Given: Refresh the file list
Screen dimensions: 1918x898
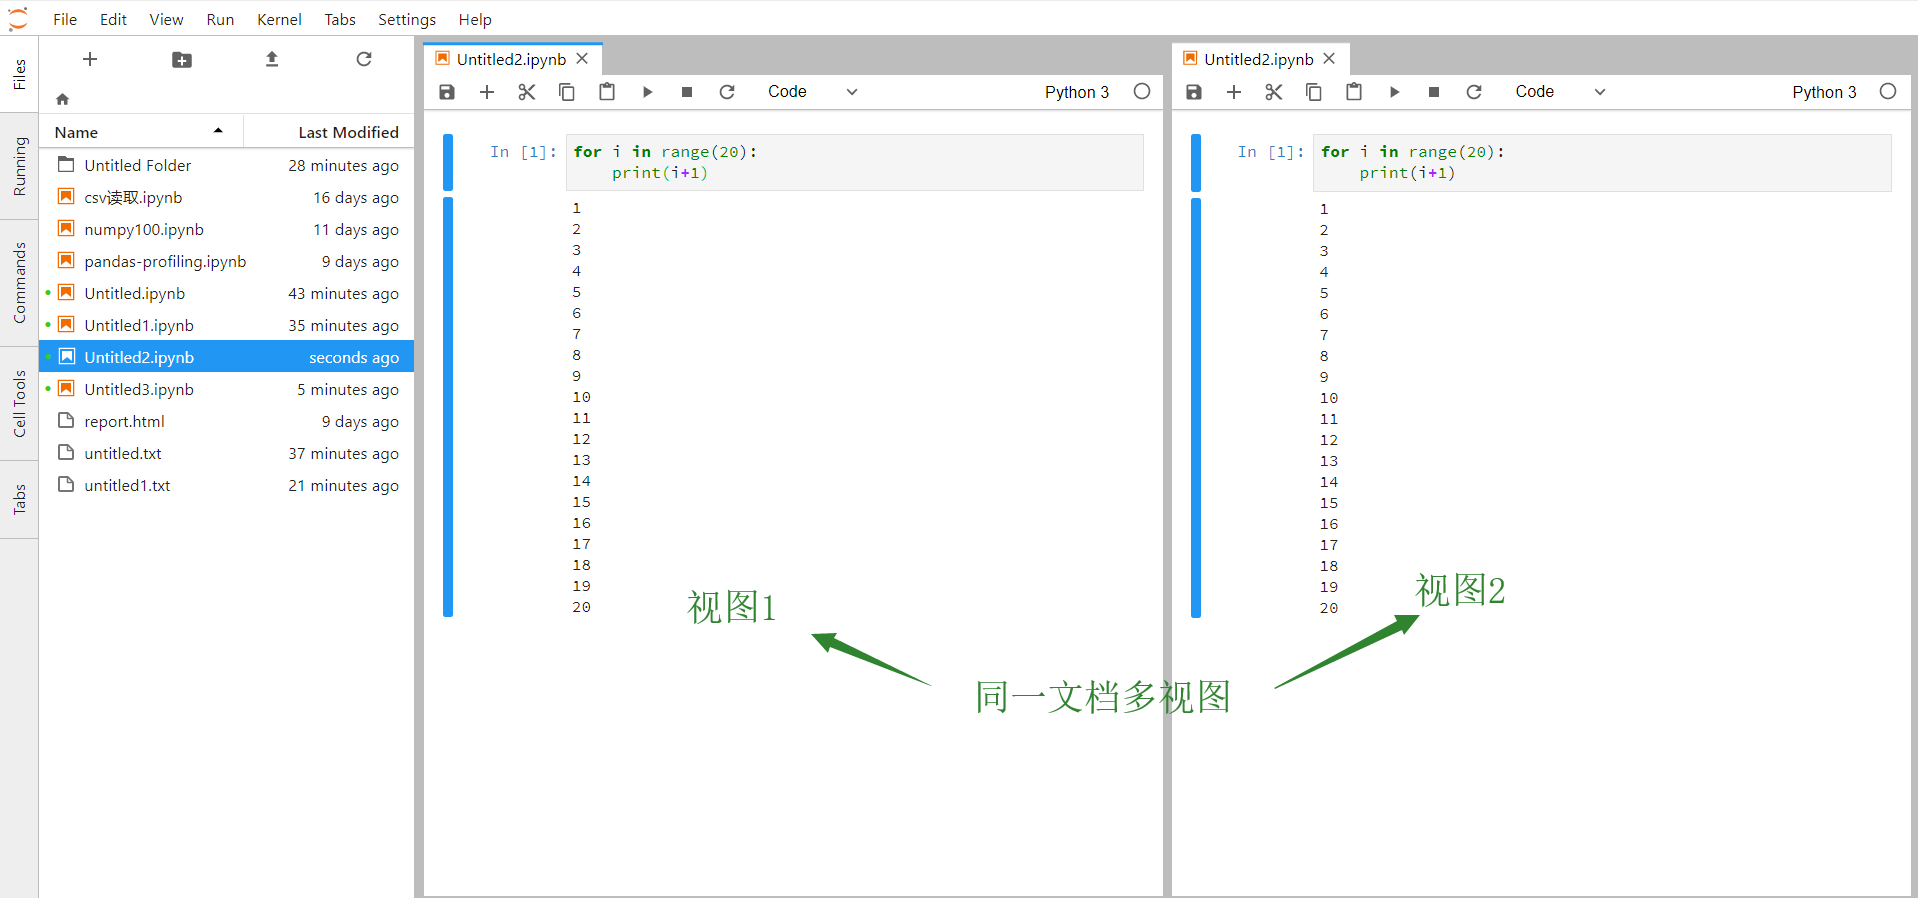Looking at the screenshot, I should click(x=364, y=60).
